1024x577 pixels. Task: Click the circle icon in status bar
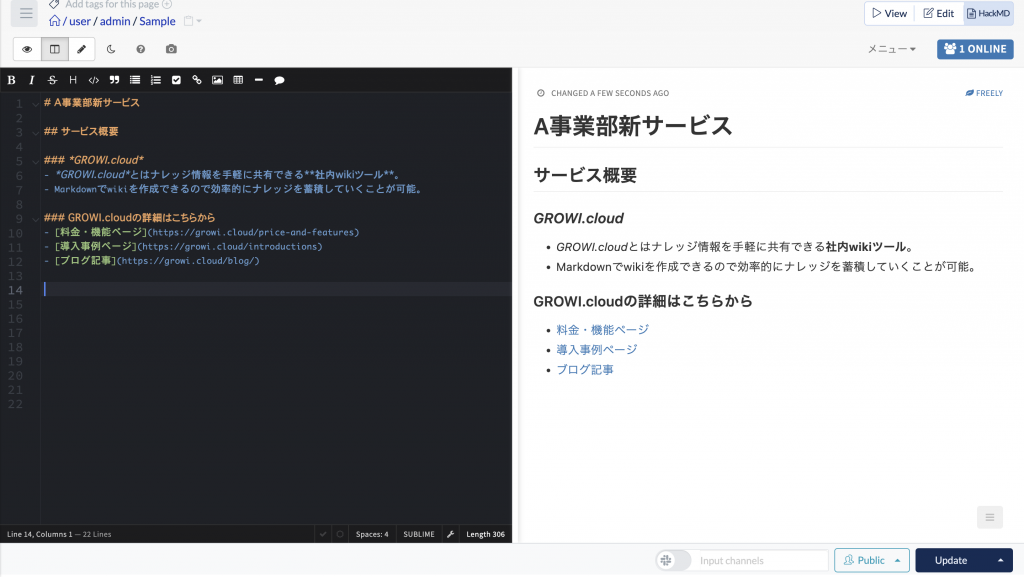(340, 534)
